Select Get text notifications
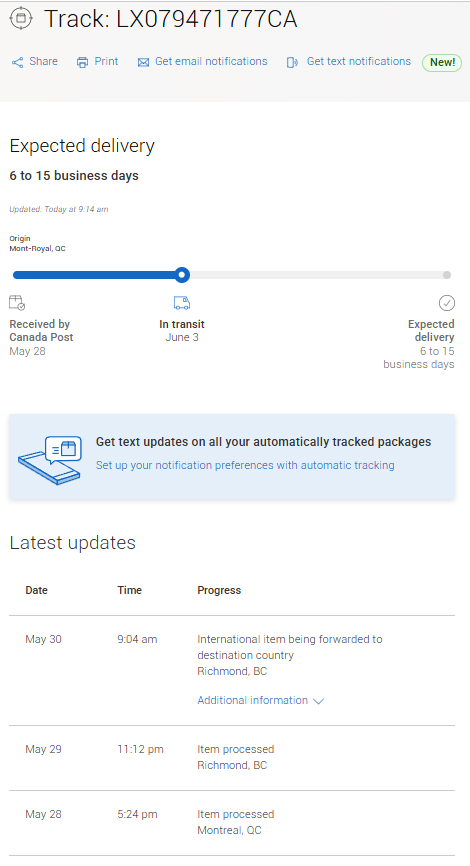The width and height of the screenshot is (470, 866). [x=359, y=61]
